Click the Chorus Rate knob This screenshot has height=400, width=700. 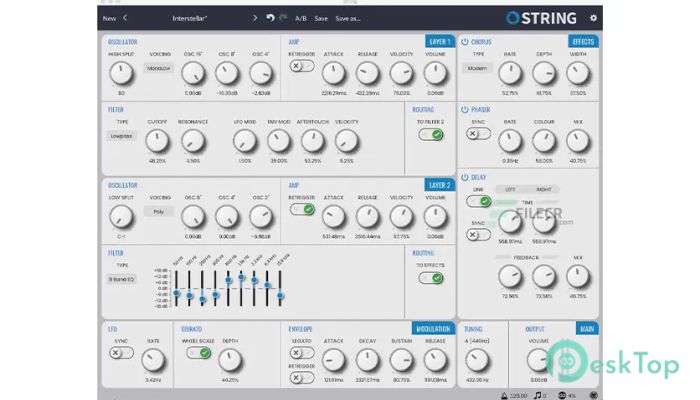[x=510, y=73]
